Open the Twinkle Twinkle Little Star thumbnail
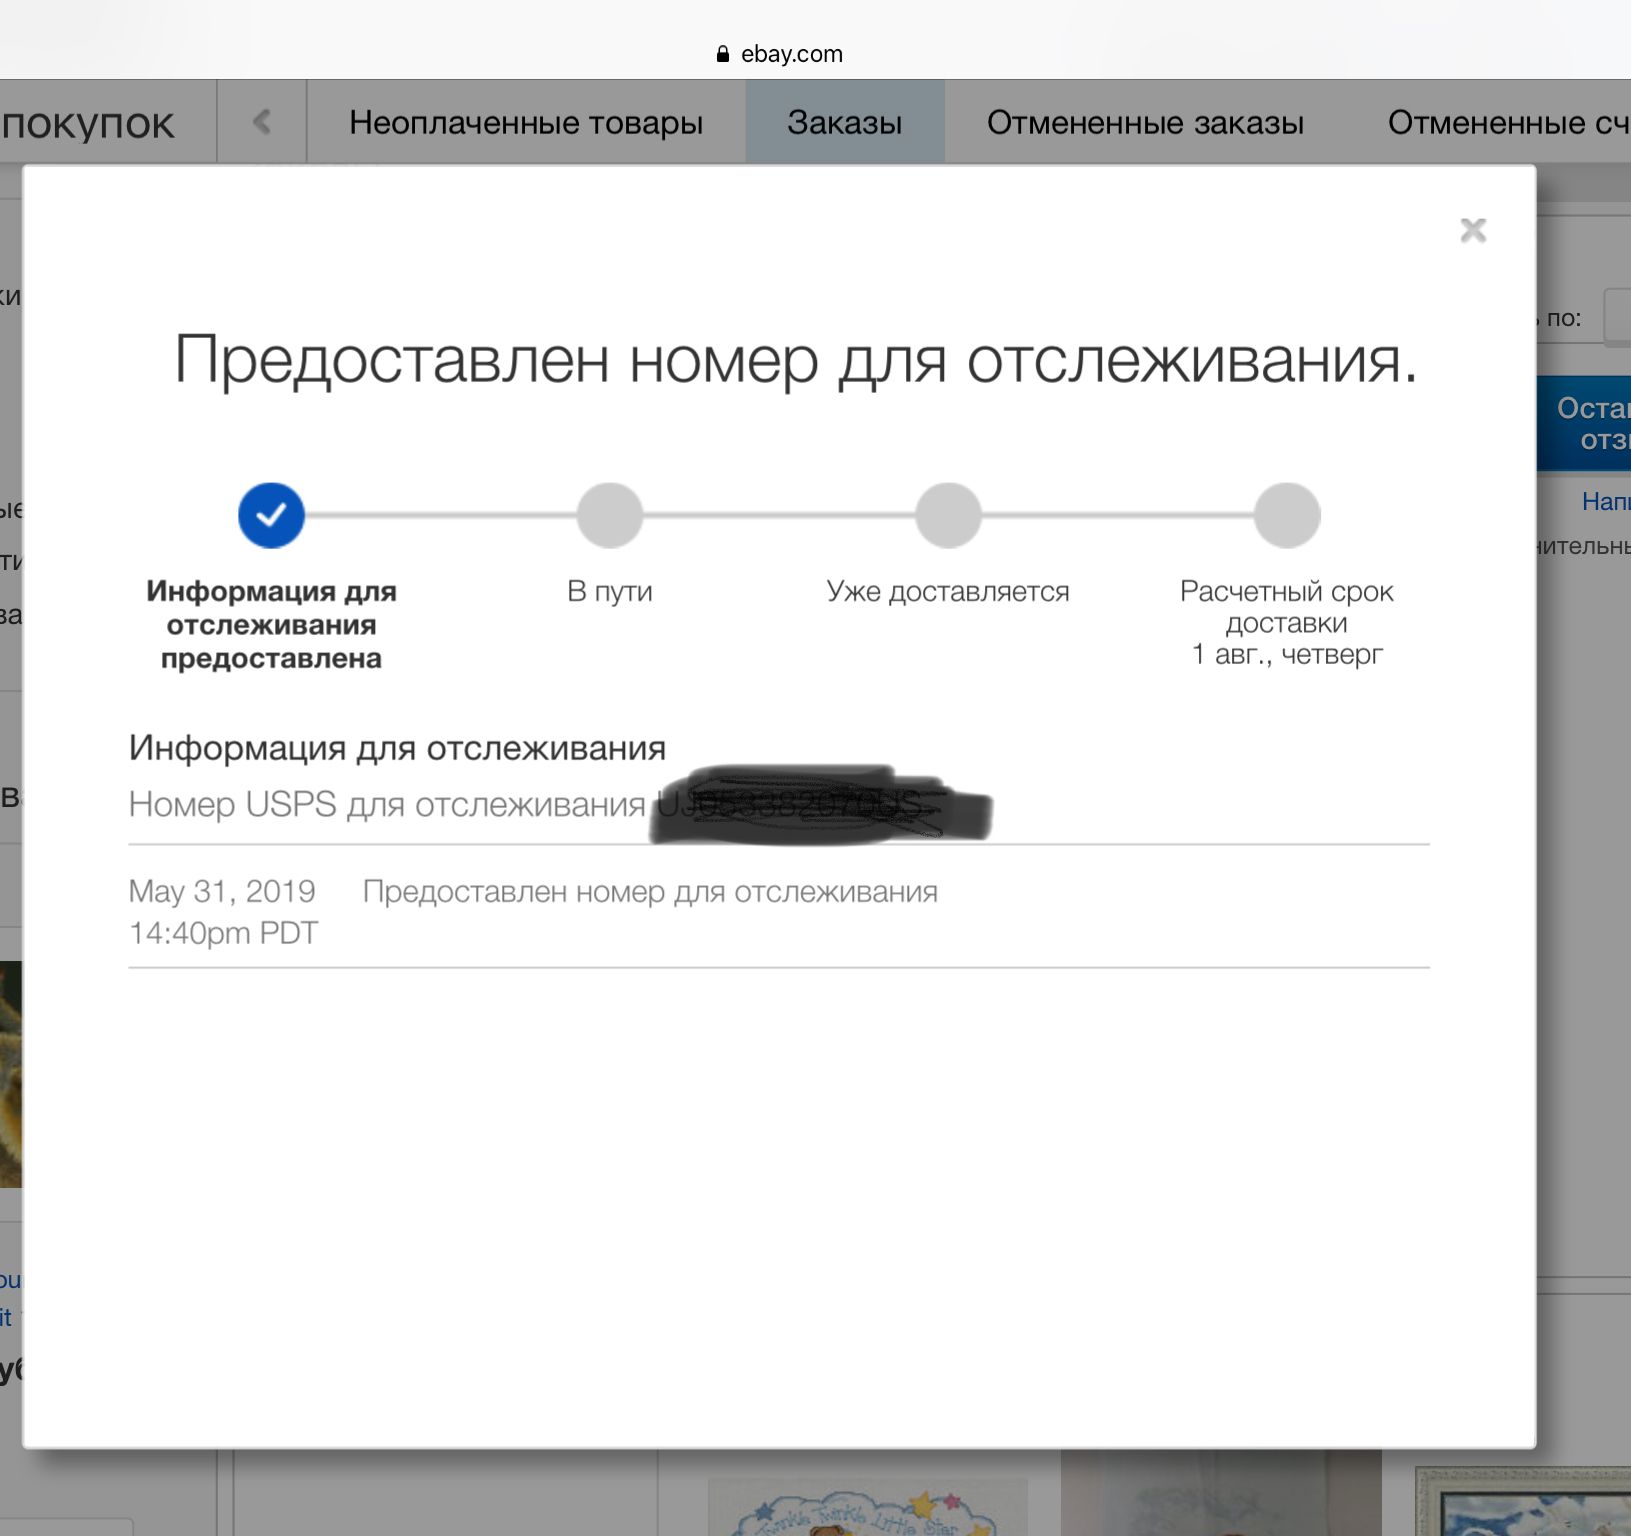1631x1536 pixels. click(x=866, y=1510)
